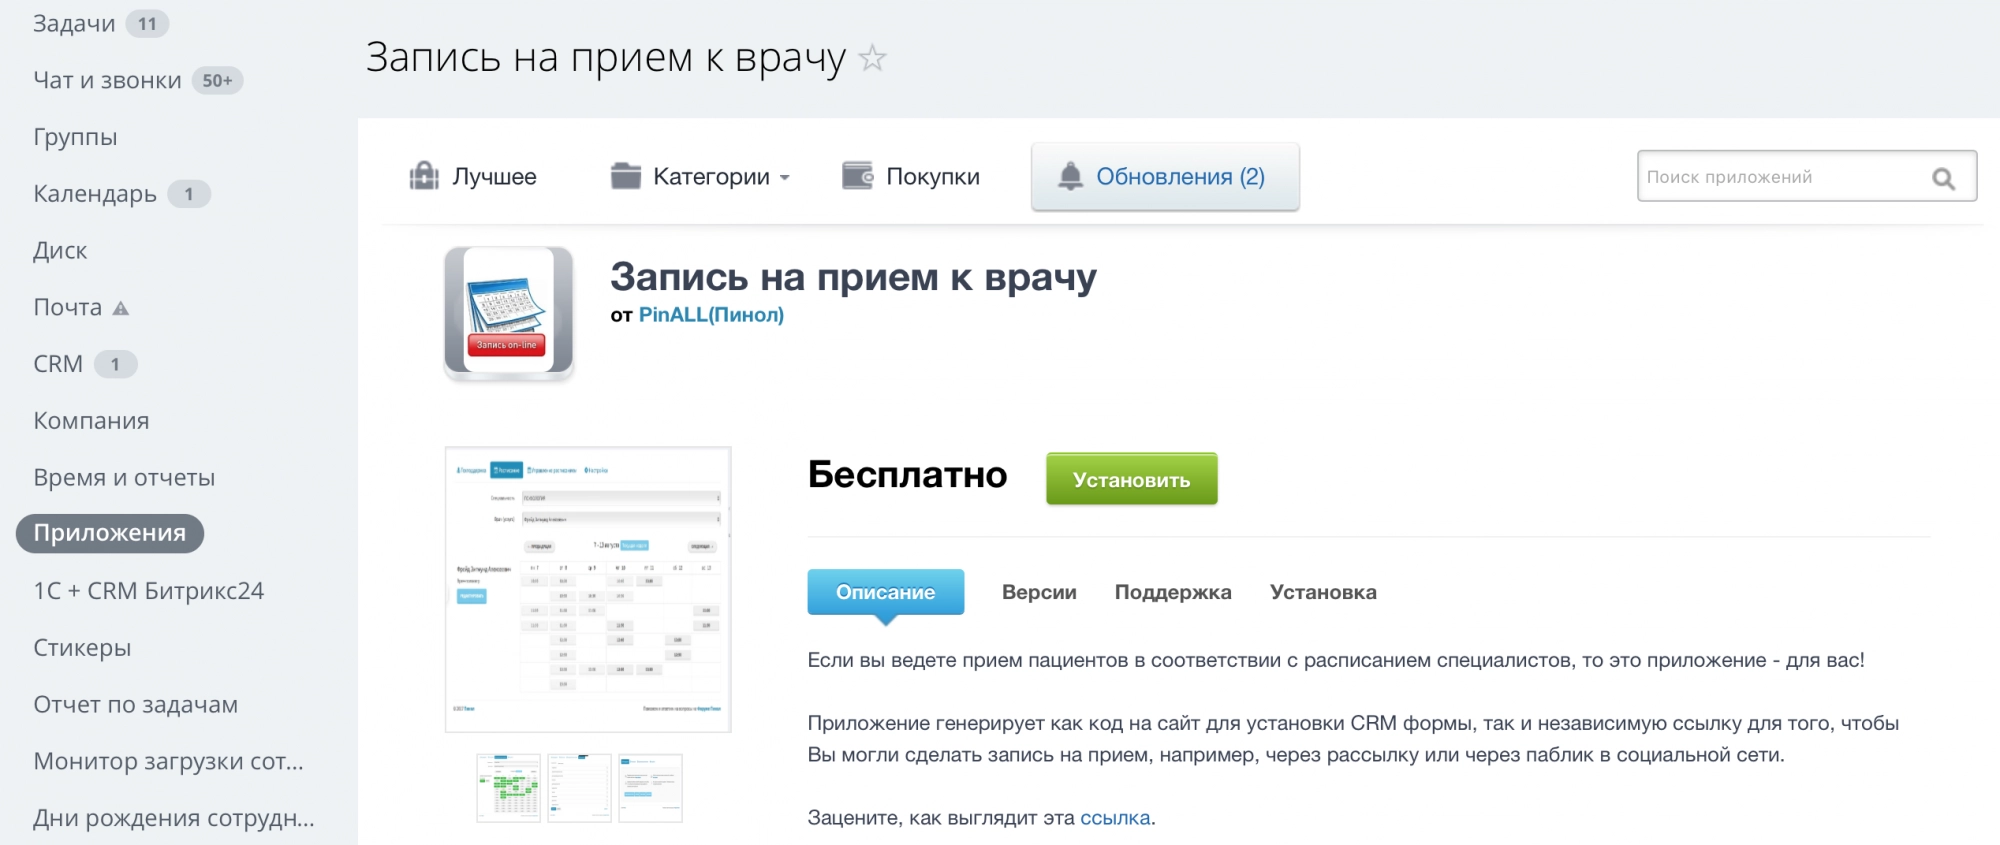Open Чат и звонки in sidebar

click(107, 81)
